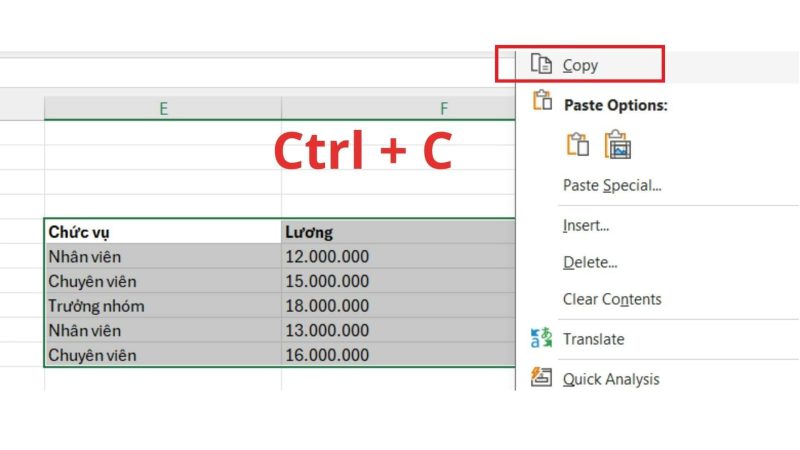Select column E header
This screenshot has height=450, width=800.
click(x=163, y=108)
